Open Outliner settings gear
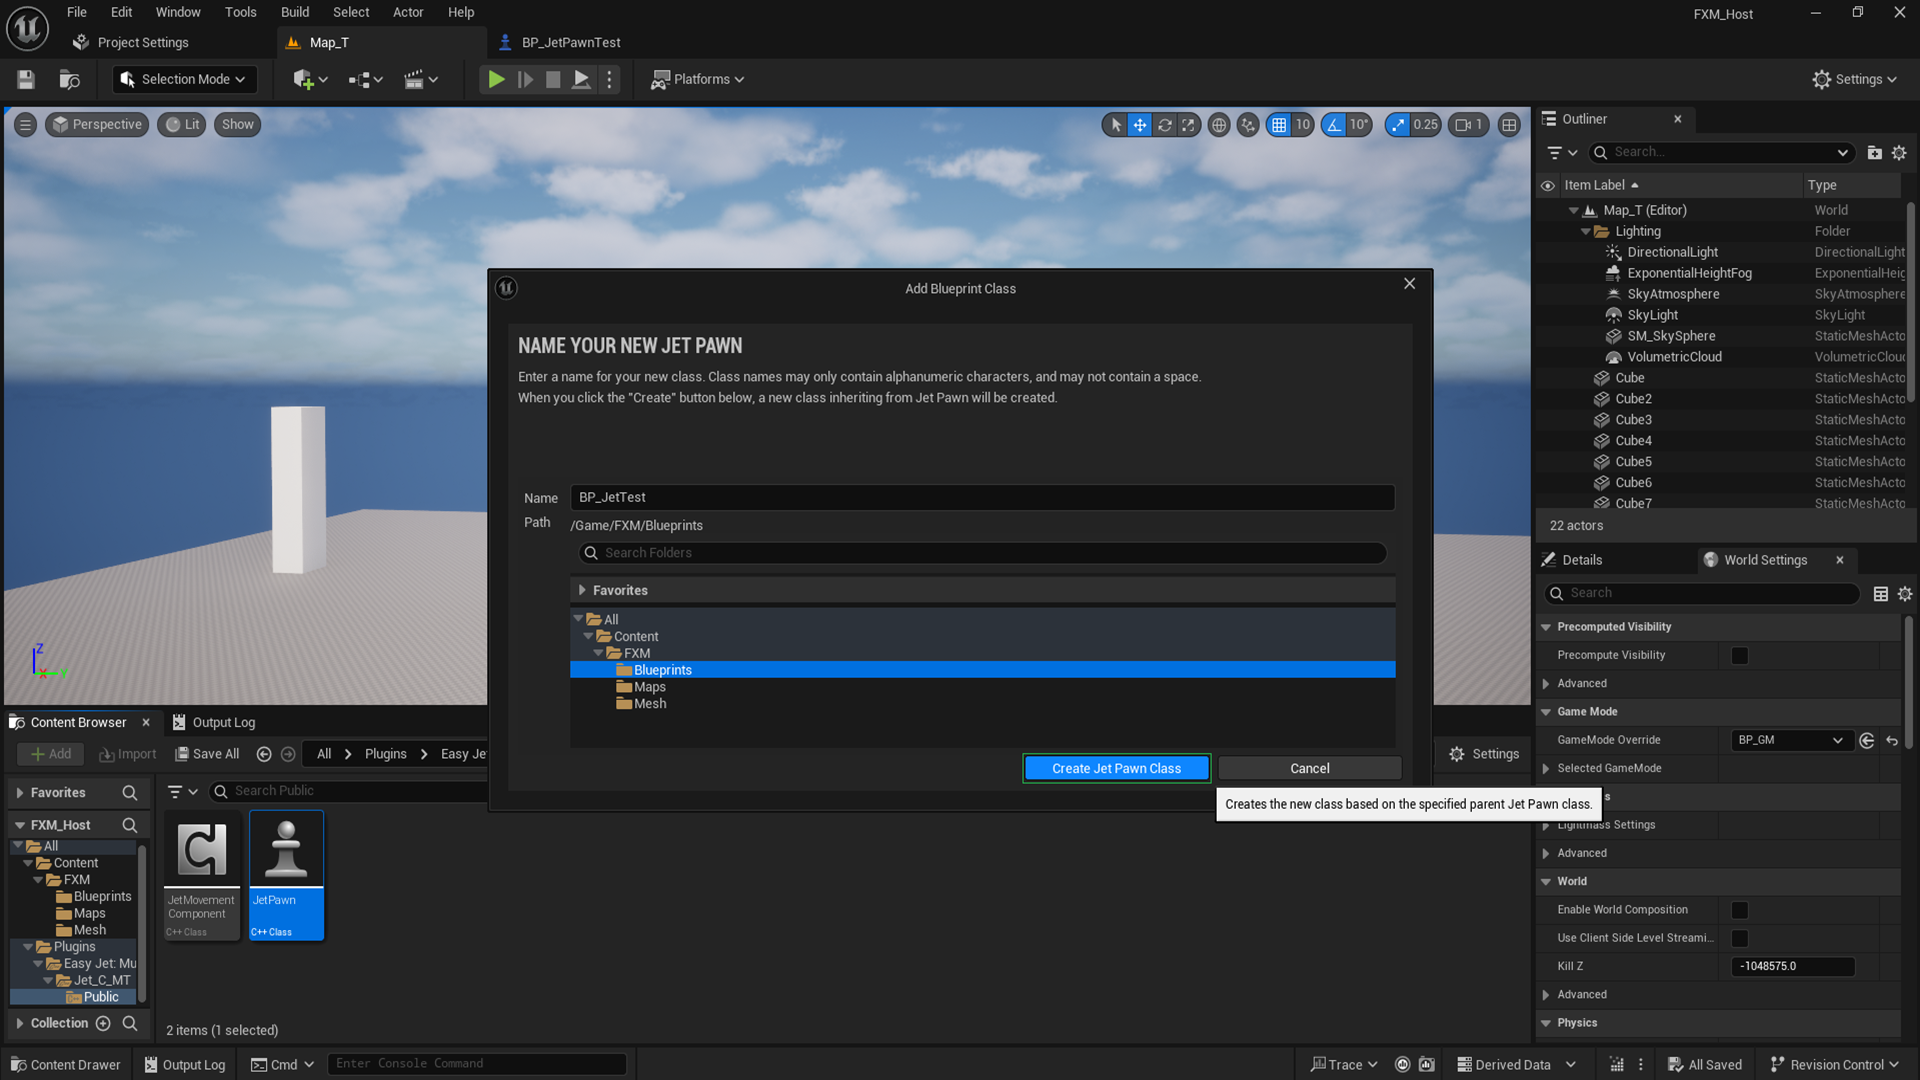Screen dimensions: 1920x1080 [1899, 153]
